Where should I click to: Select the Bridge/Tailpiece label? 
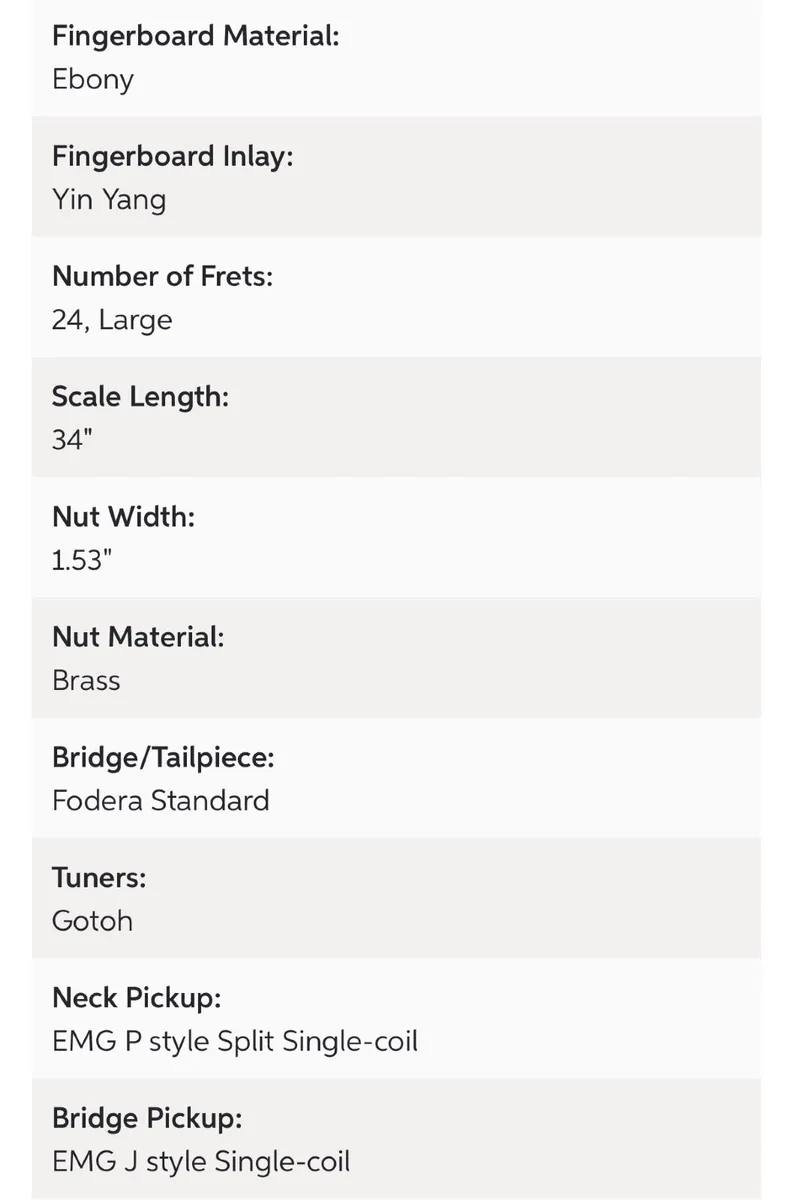click(x=163, y=757)
